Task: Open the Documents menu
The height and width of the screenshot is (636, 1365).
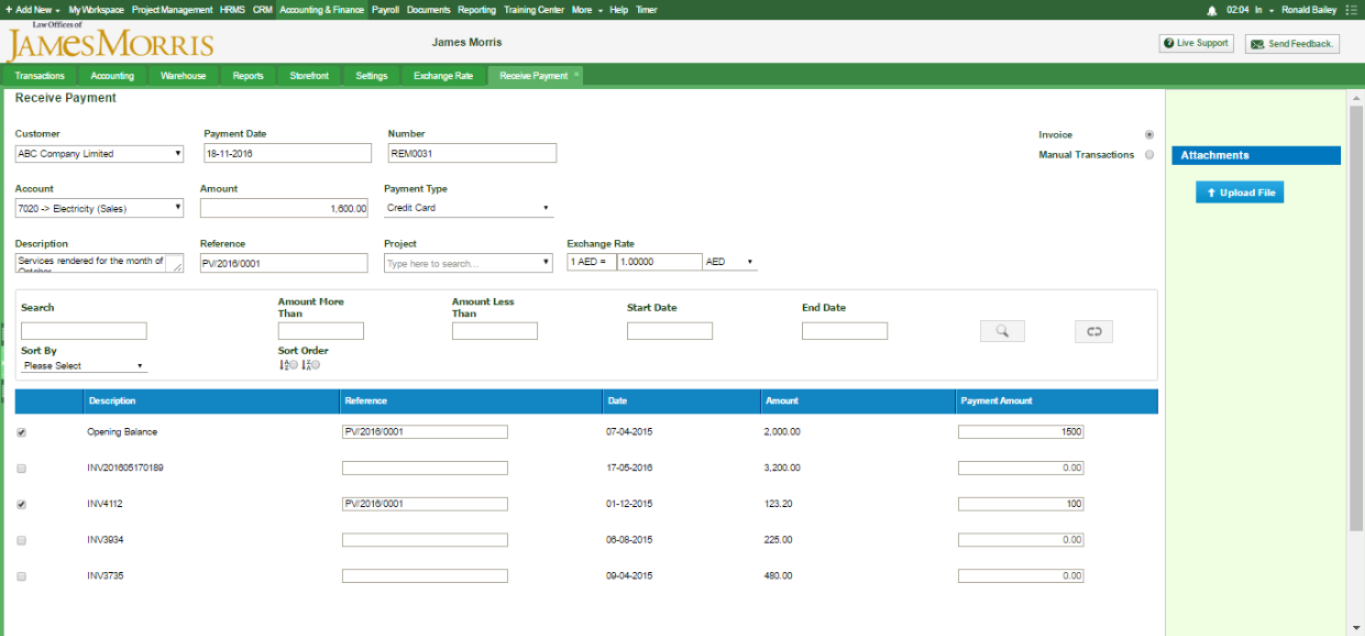Action: pos(429,10)
